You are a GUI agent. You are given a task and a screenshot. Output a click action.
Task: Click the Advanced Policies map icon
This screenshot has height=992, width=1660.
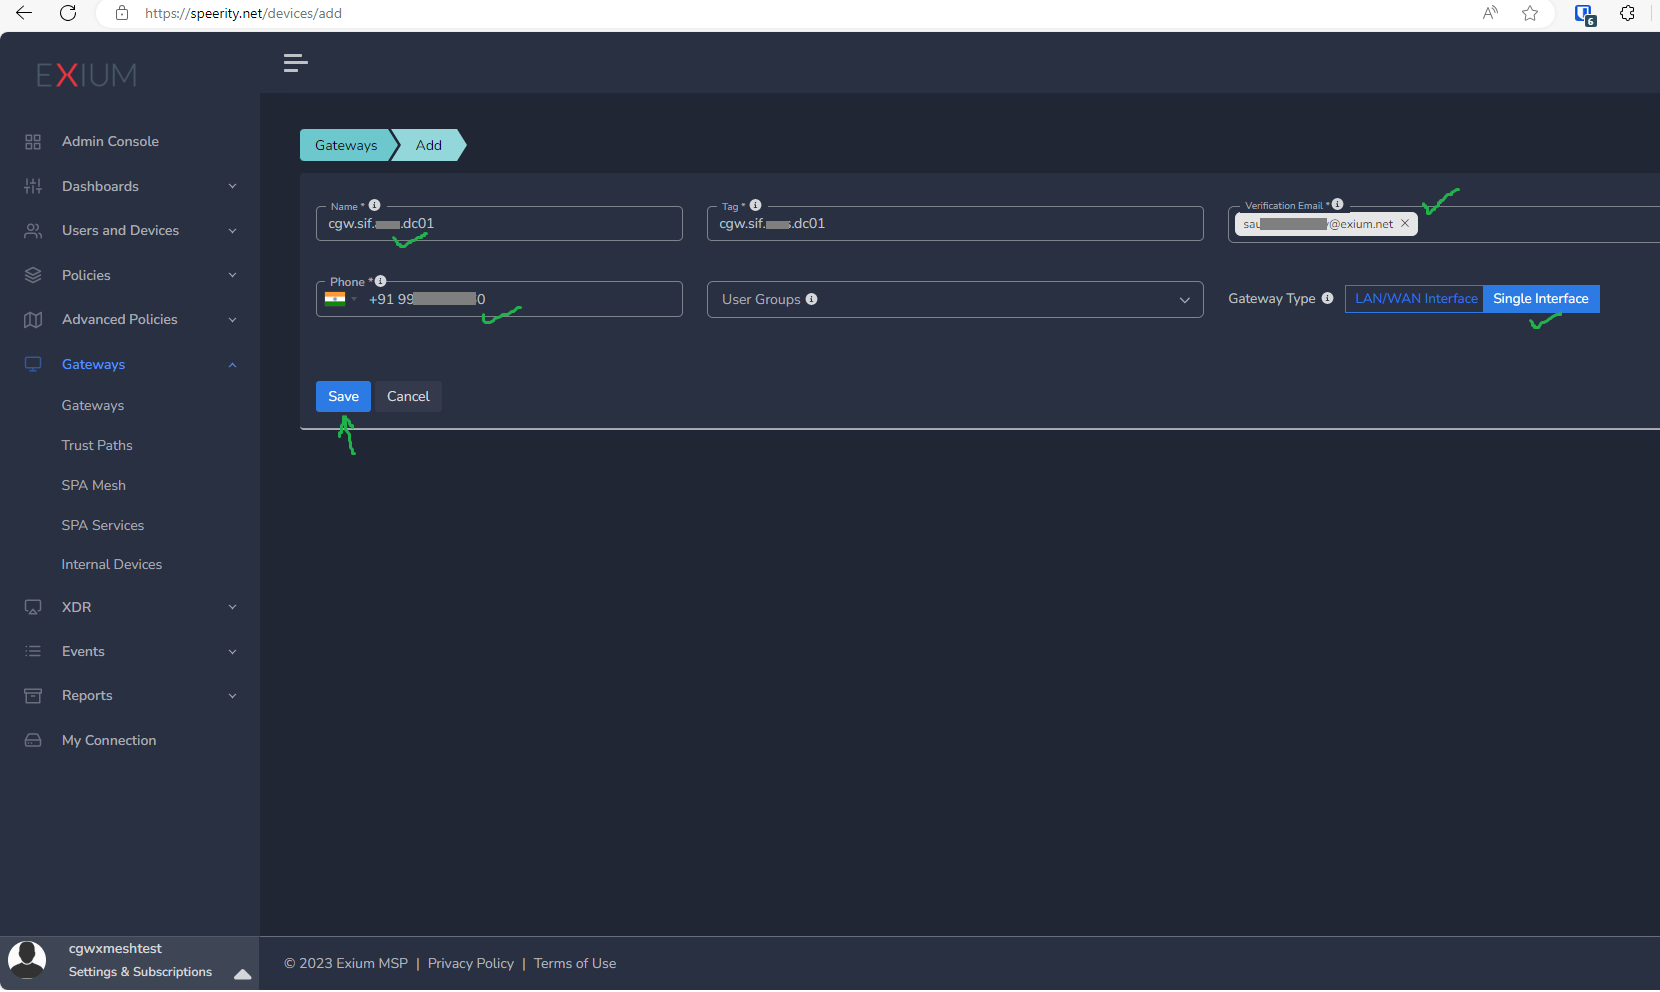pos(33,319)
